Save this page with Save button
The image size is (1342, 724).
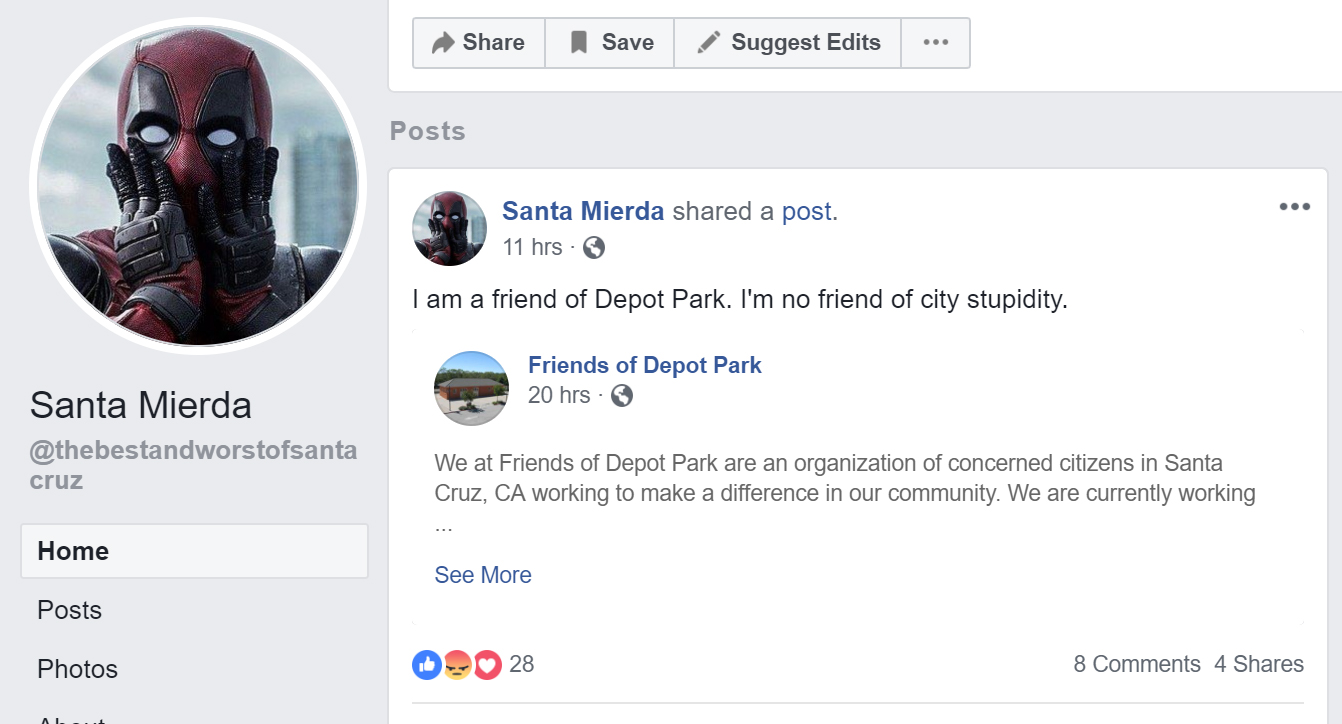(x=610, y=43)
